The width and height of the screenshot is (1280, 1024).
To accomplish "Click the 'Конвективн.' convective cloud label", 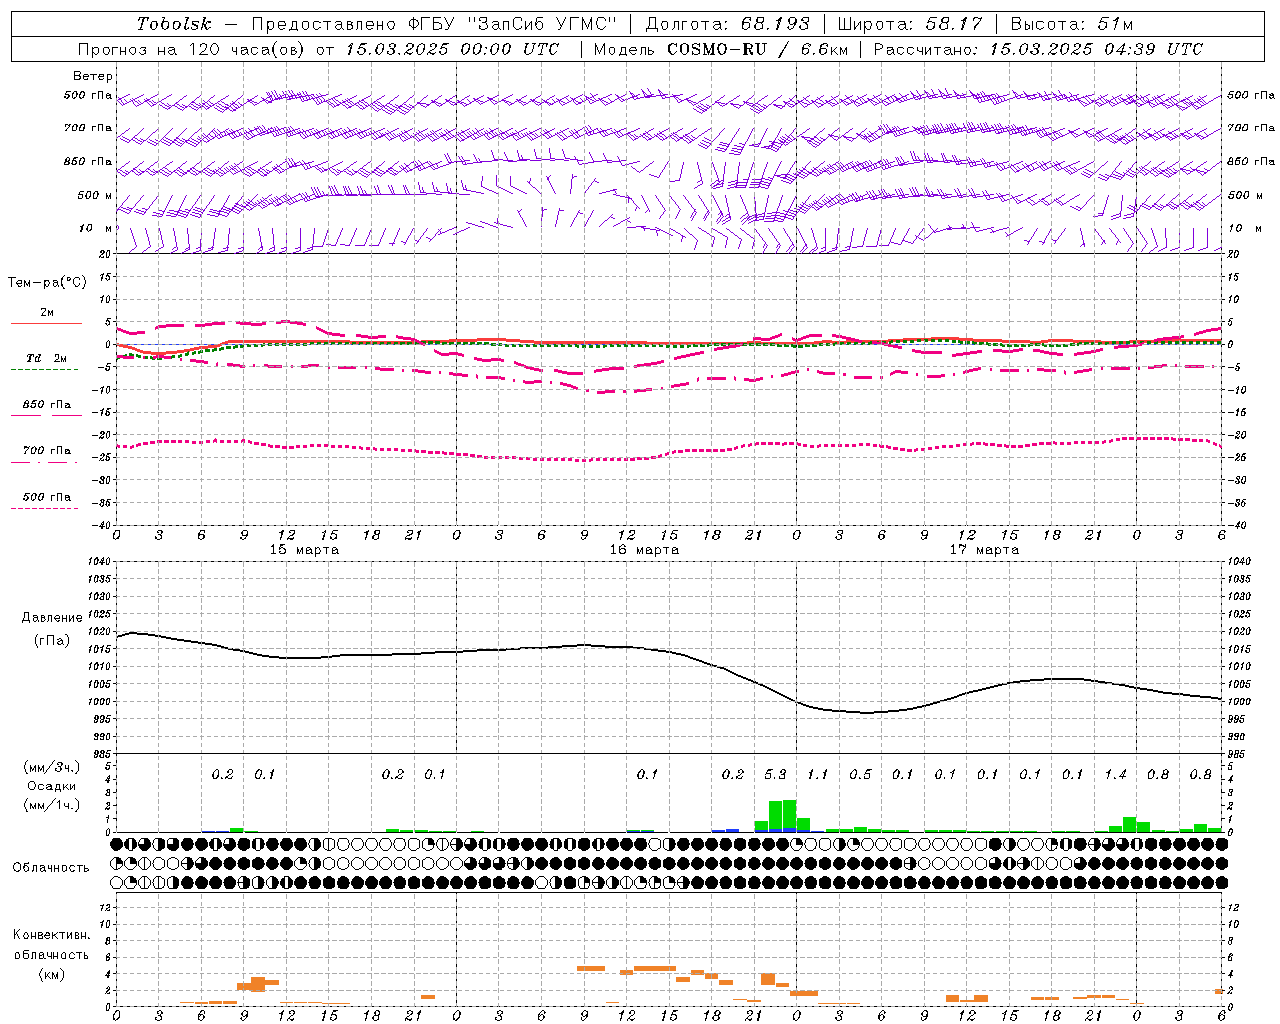I will (x=51, y=935).
